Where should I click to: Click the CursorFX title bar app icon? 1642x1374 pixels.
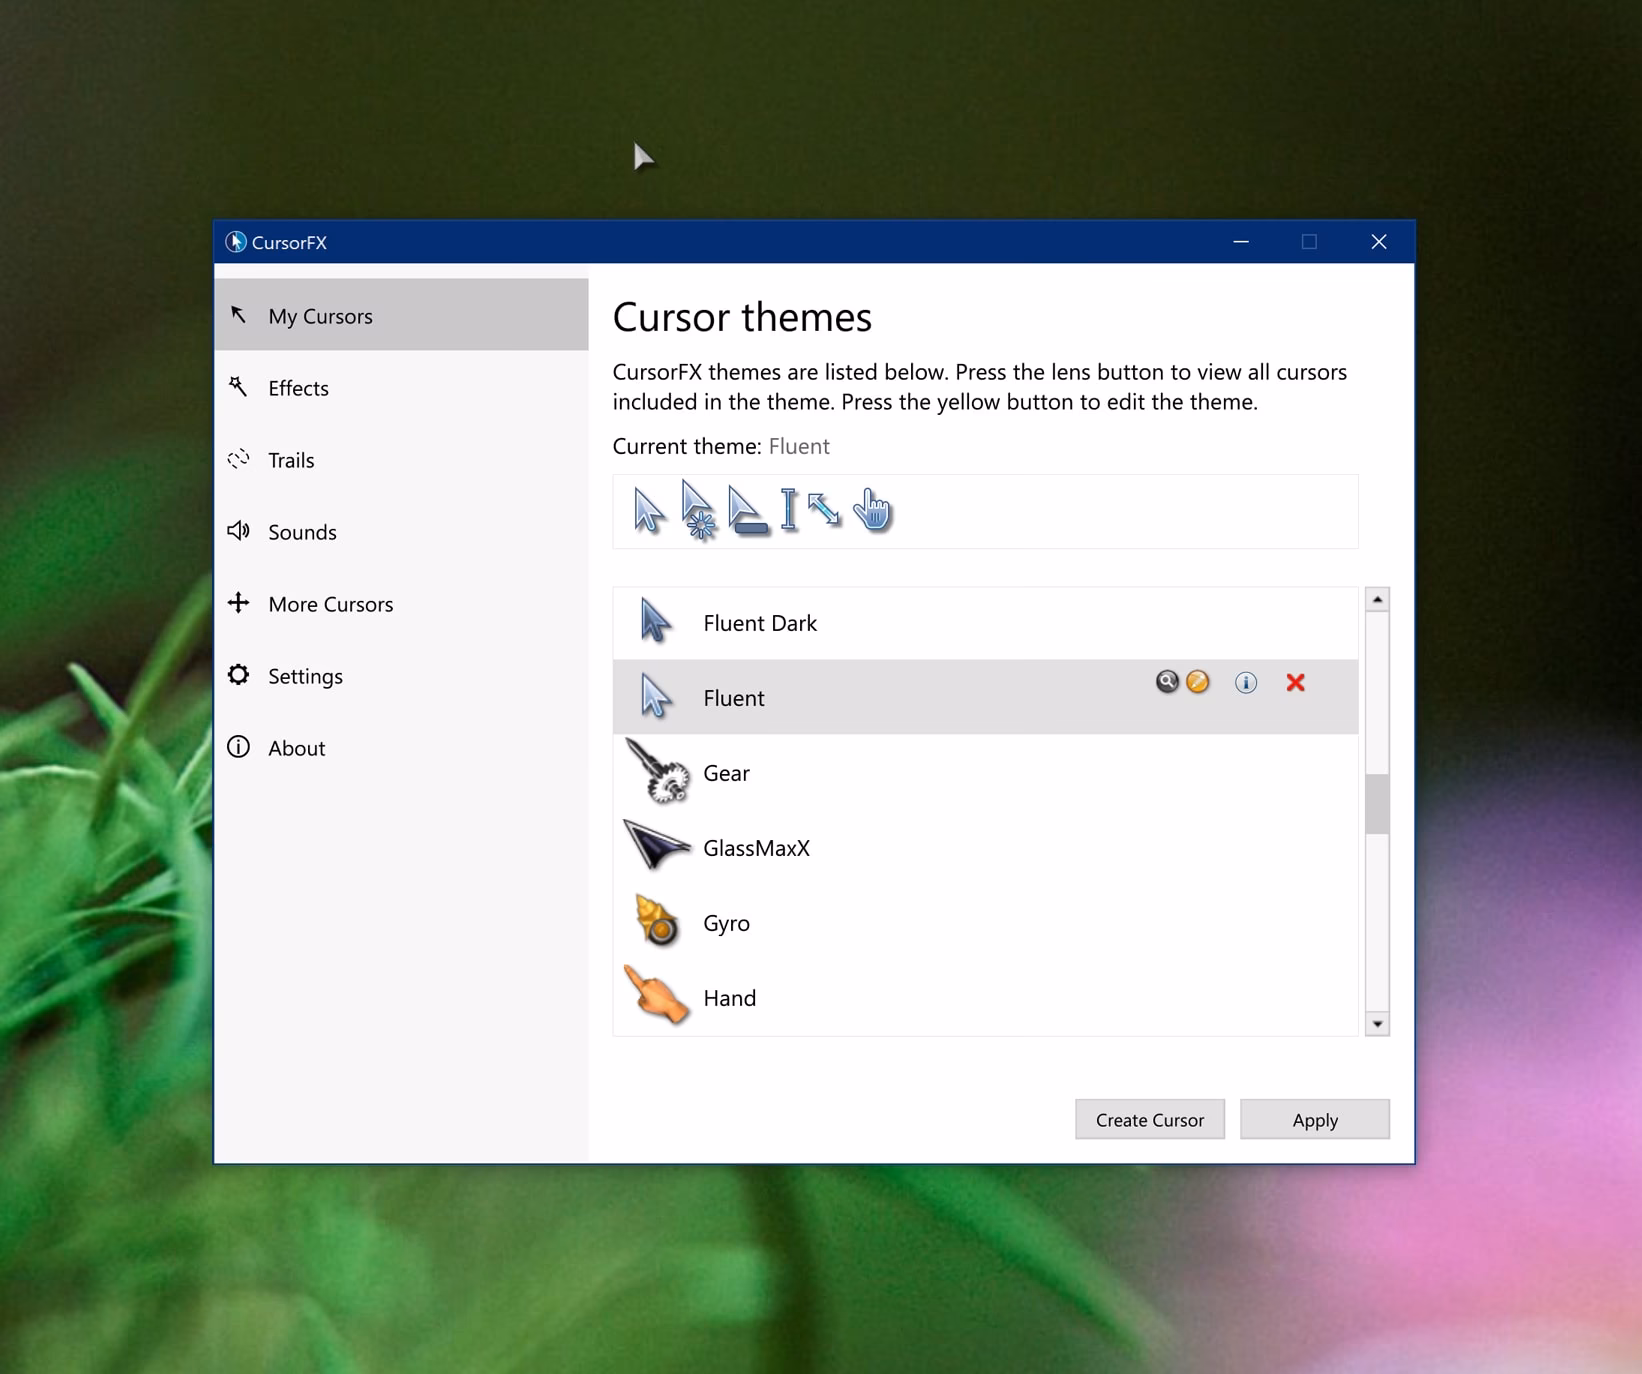tap(235, 242)
